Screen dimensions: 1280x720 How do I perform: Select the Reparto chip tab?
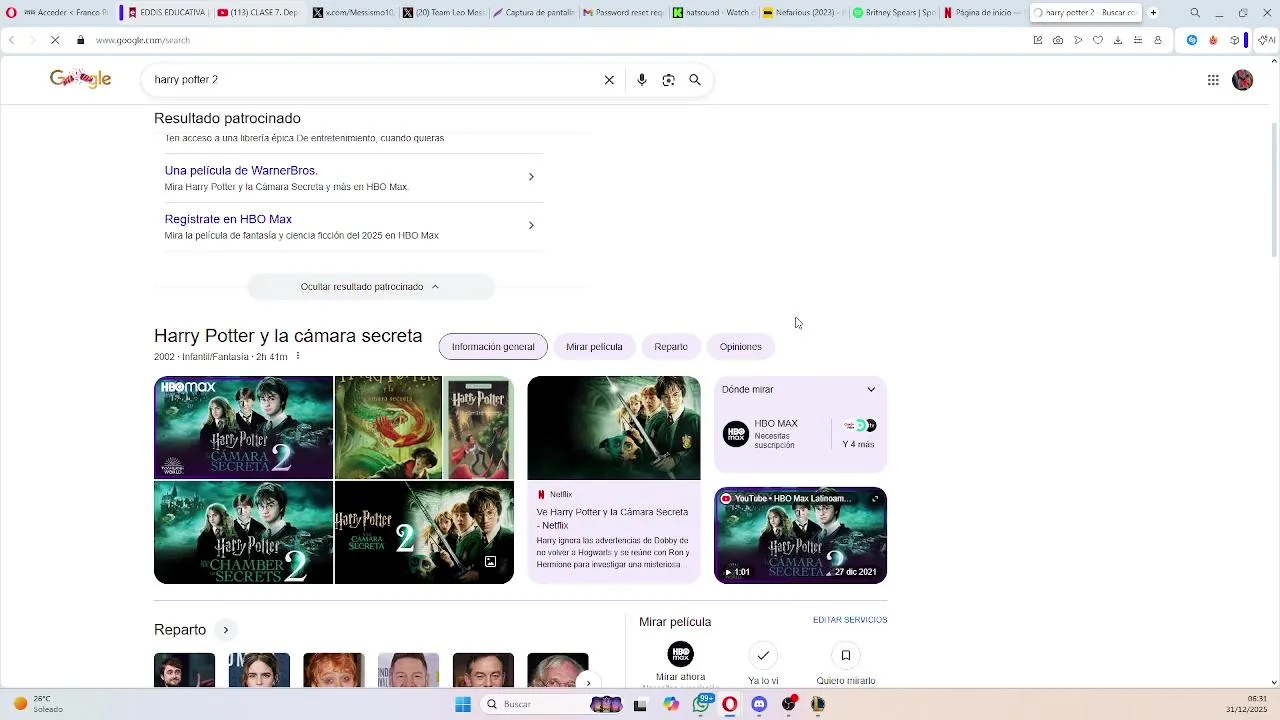[x=671, y=347]
